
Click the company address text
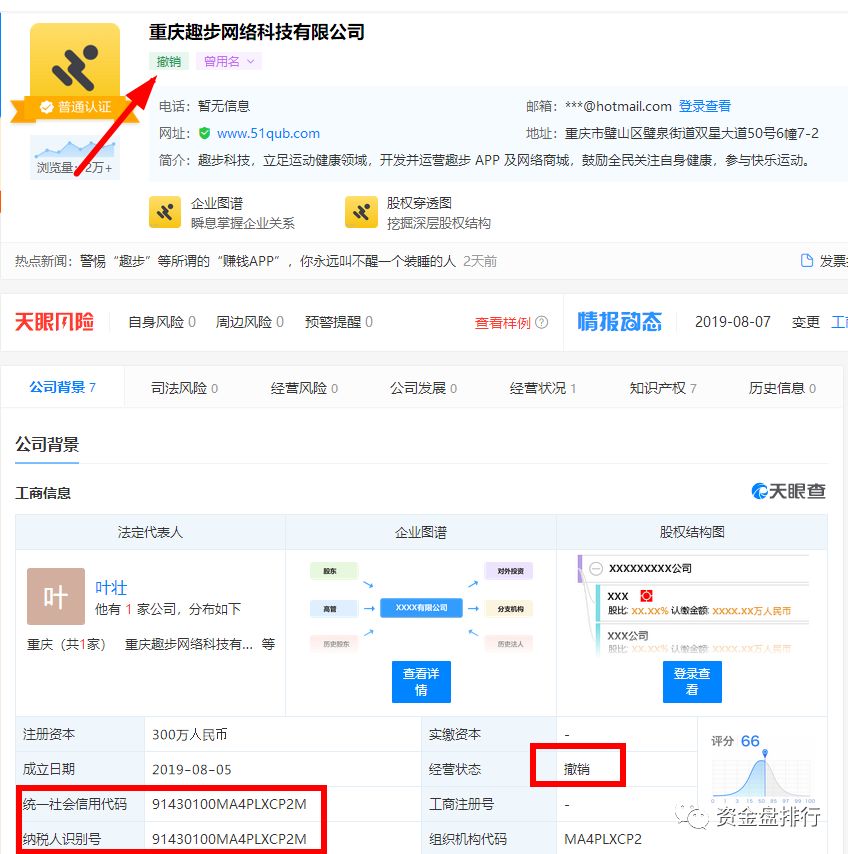click(x=692, y=133)
